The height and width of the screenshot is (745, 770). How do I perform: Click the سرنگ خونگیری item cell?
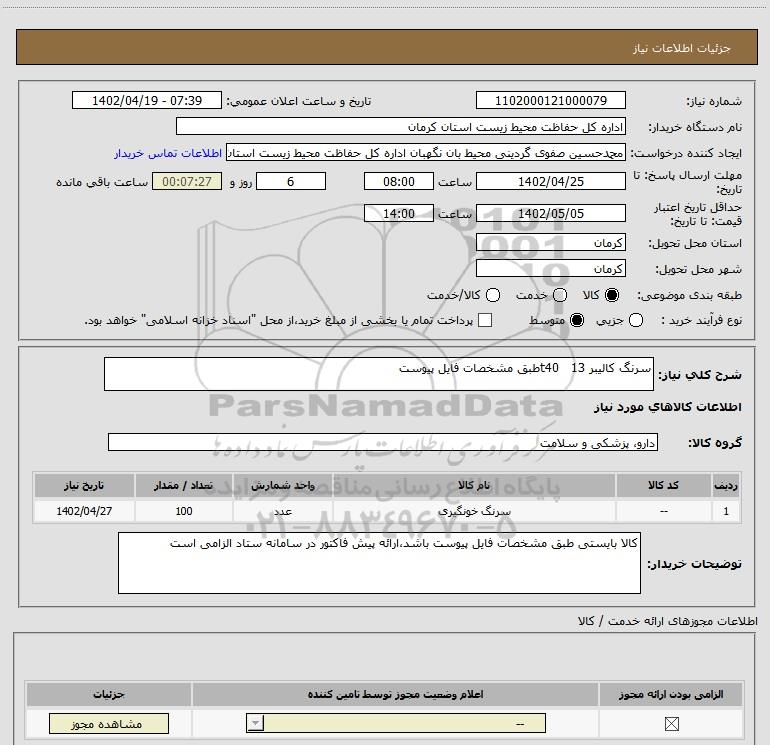point(474,511)
